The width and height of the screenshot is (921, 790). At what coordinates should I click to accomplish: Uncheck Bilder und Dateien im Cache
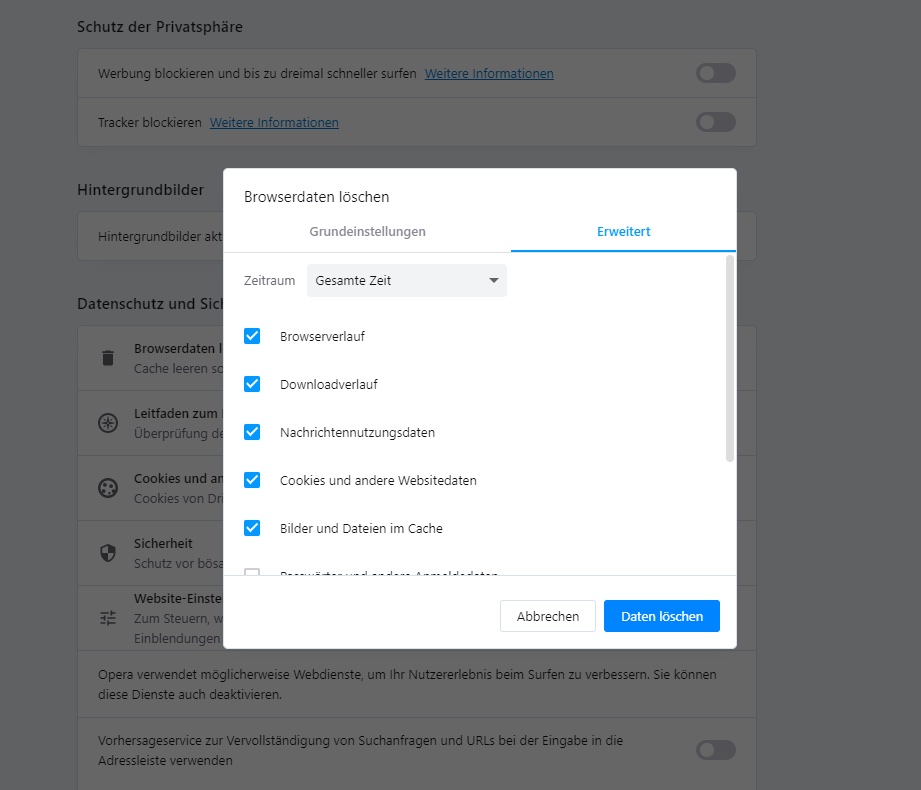tap(252, 528)
